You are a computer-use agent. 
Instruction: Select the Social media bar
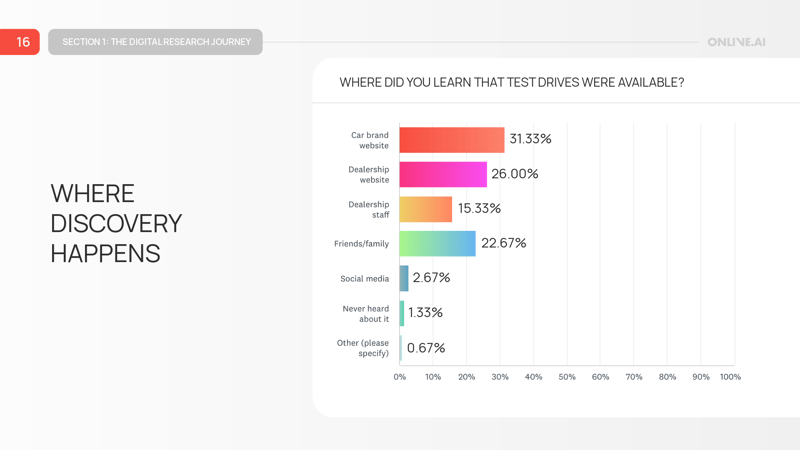(404, 278)
